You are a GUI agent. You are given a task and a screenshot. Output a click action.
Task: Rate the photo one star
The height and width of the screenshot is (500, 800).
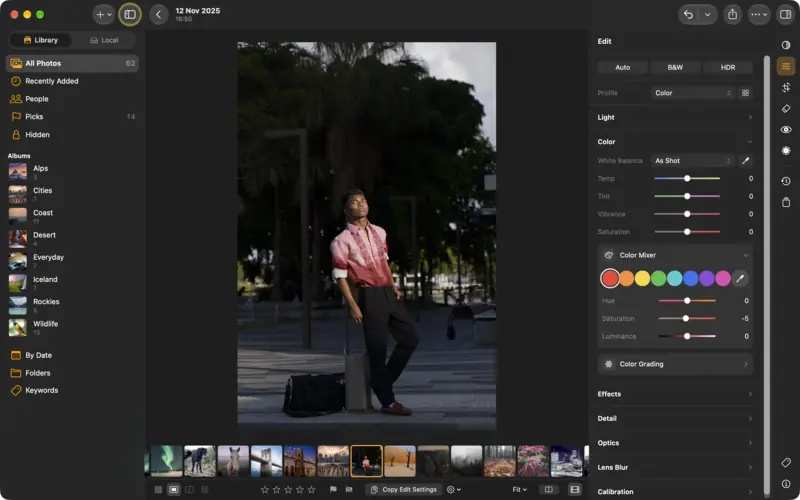264,489
